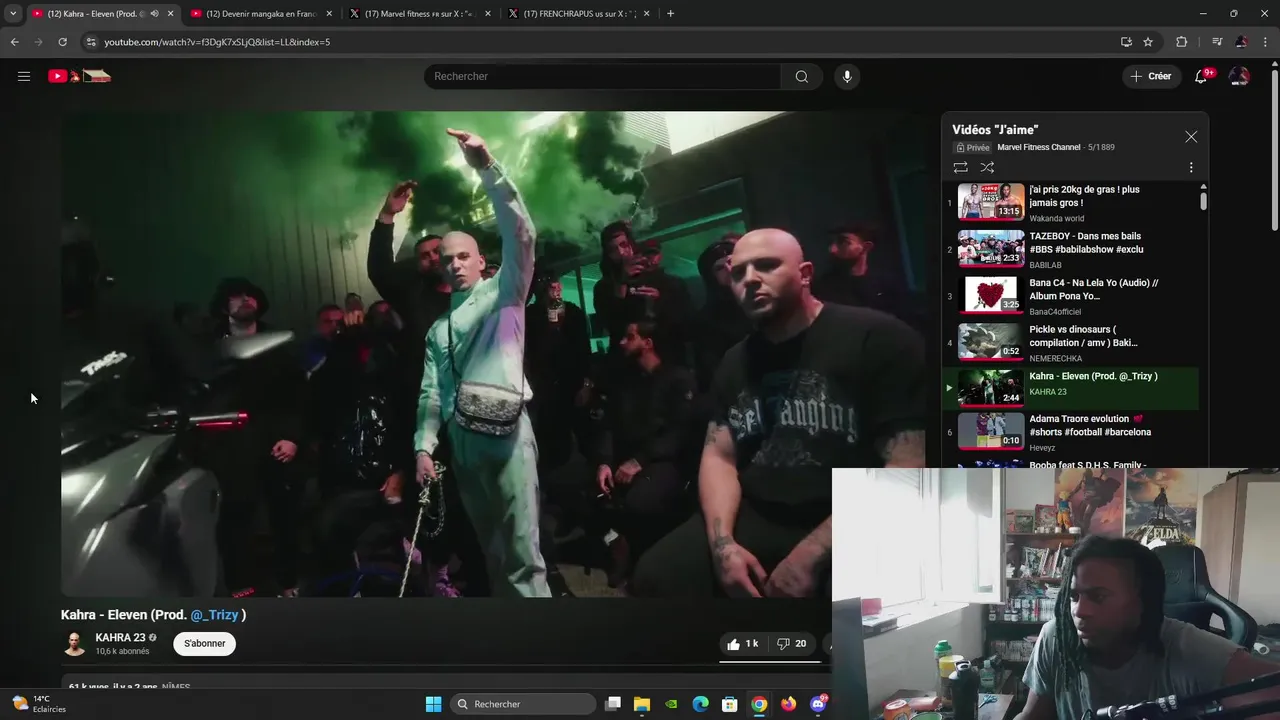Open a new browser tab
Viewport: 1280px width, 720px height.
(670, 14)
